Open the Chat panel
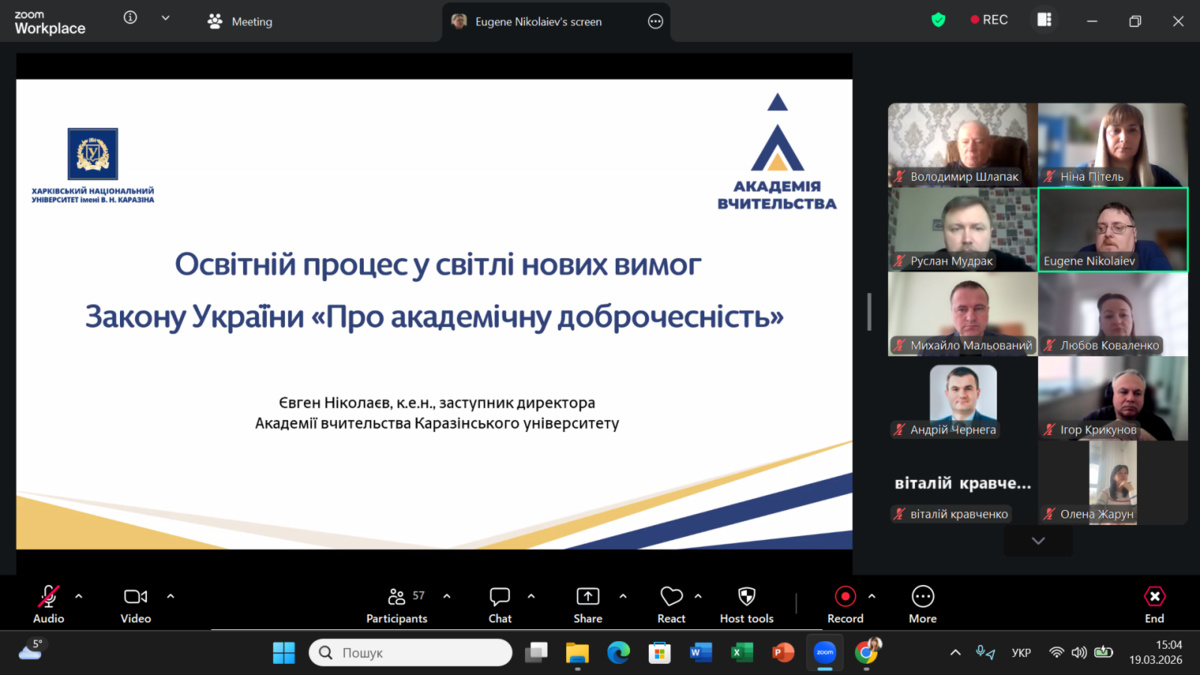The image size is (1200, 675). click(500, 604)
